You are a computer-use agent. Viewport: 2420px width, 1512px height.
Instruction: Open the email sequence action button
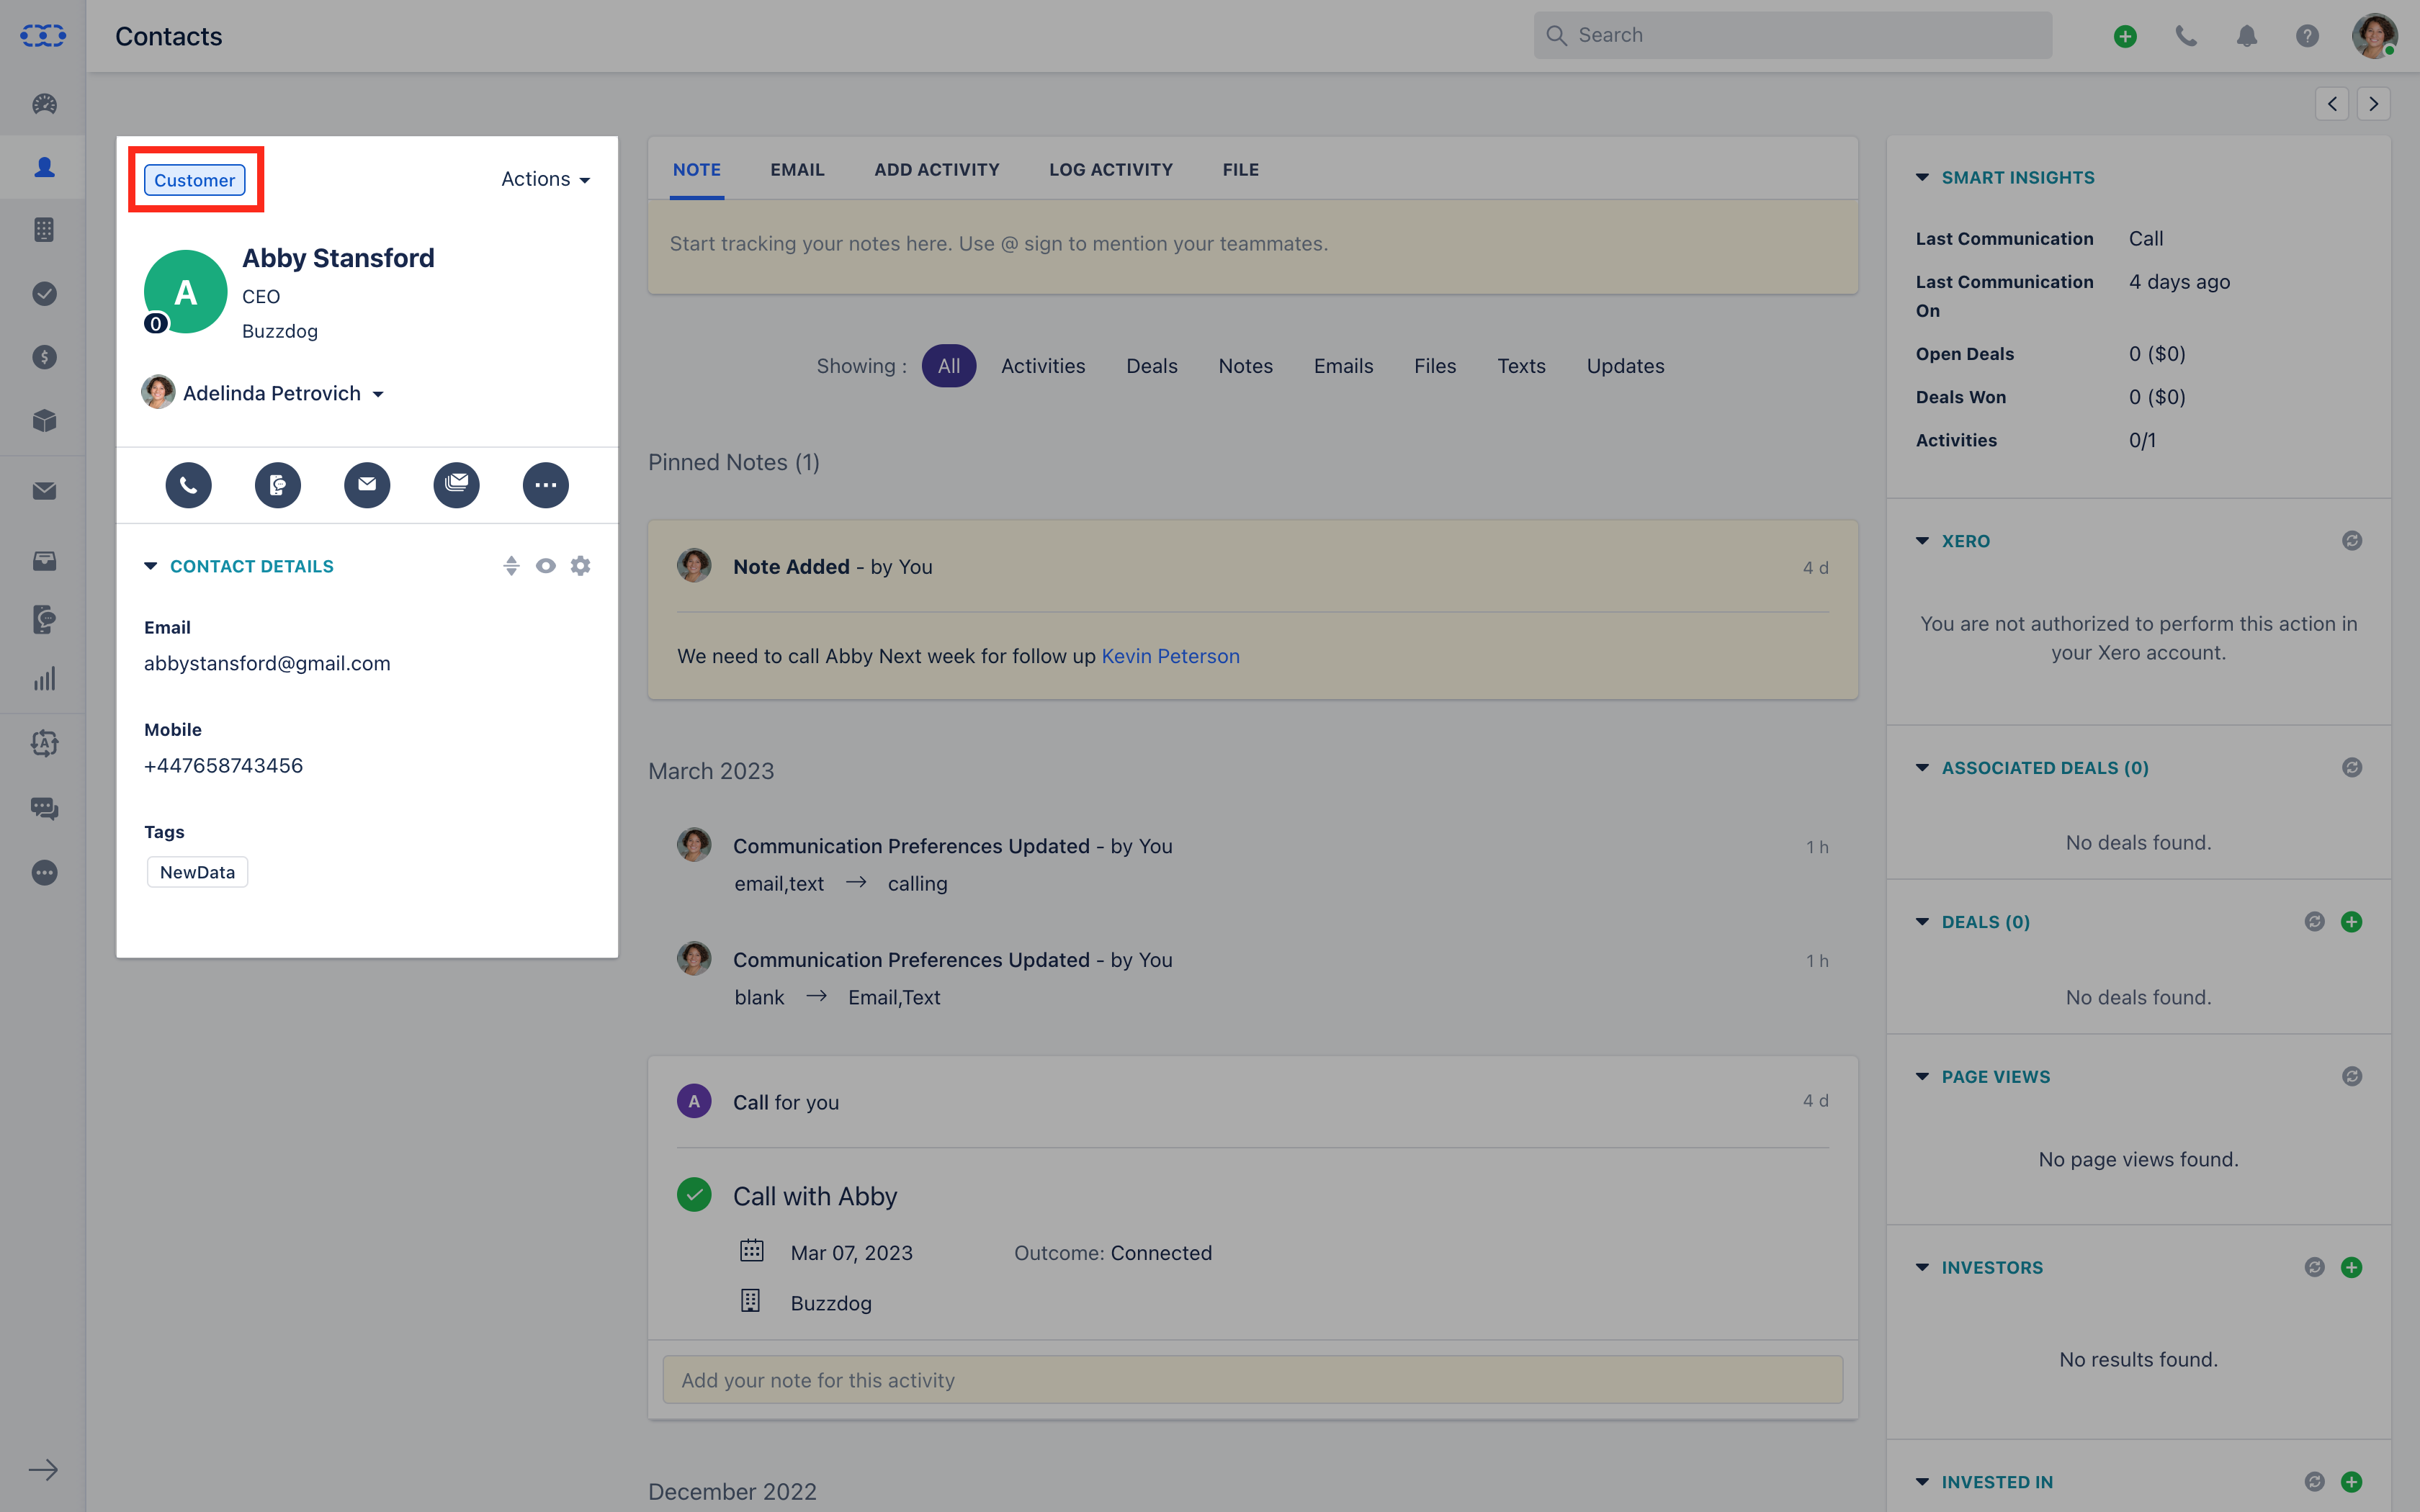coord(456,485)
